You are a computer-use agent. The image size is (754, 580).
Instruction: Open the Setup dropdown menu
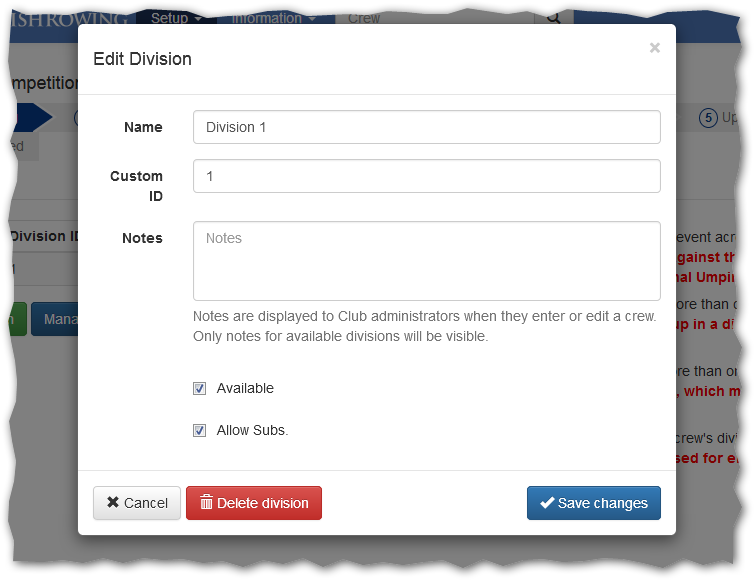(176, 17)
